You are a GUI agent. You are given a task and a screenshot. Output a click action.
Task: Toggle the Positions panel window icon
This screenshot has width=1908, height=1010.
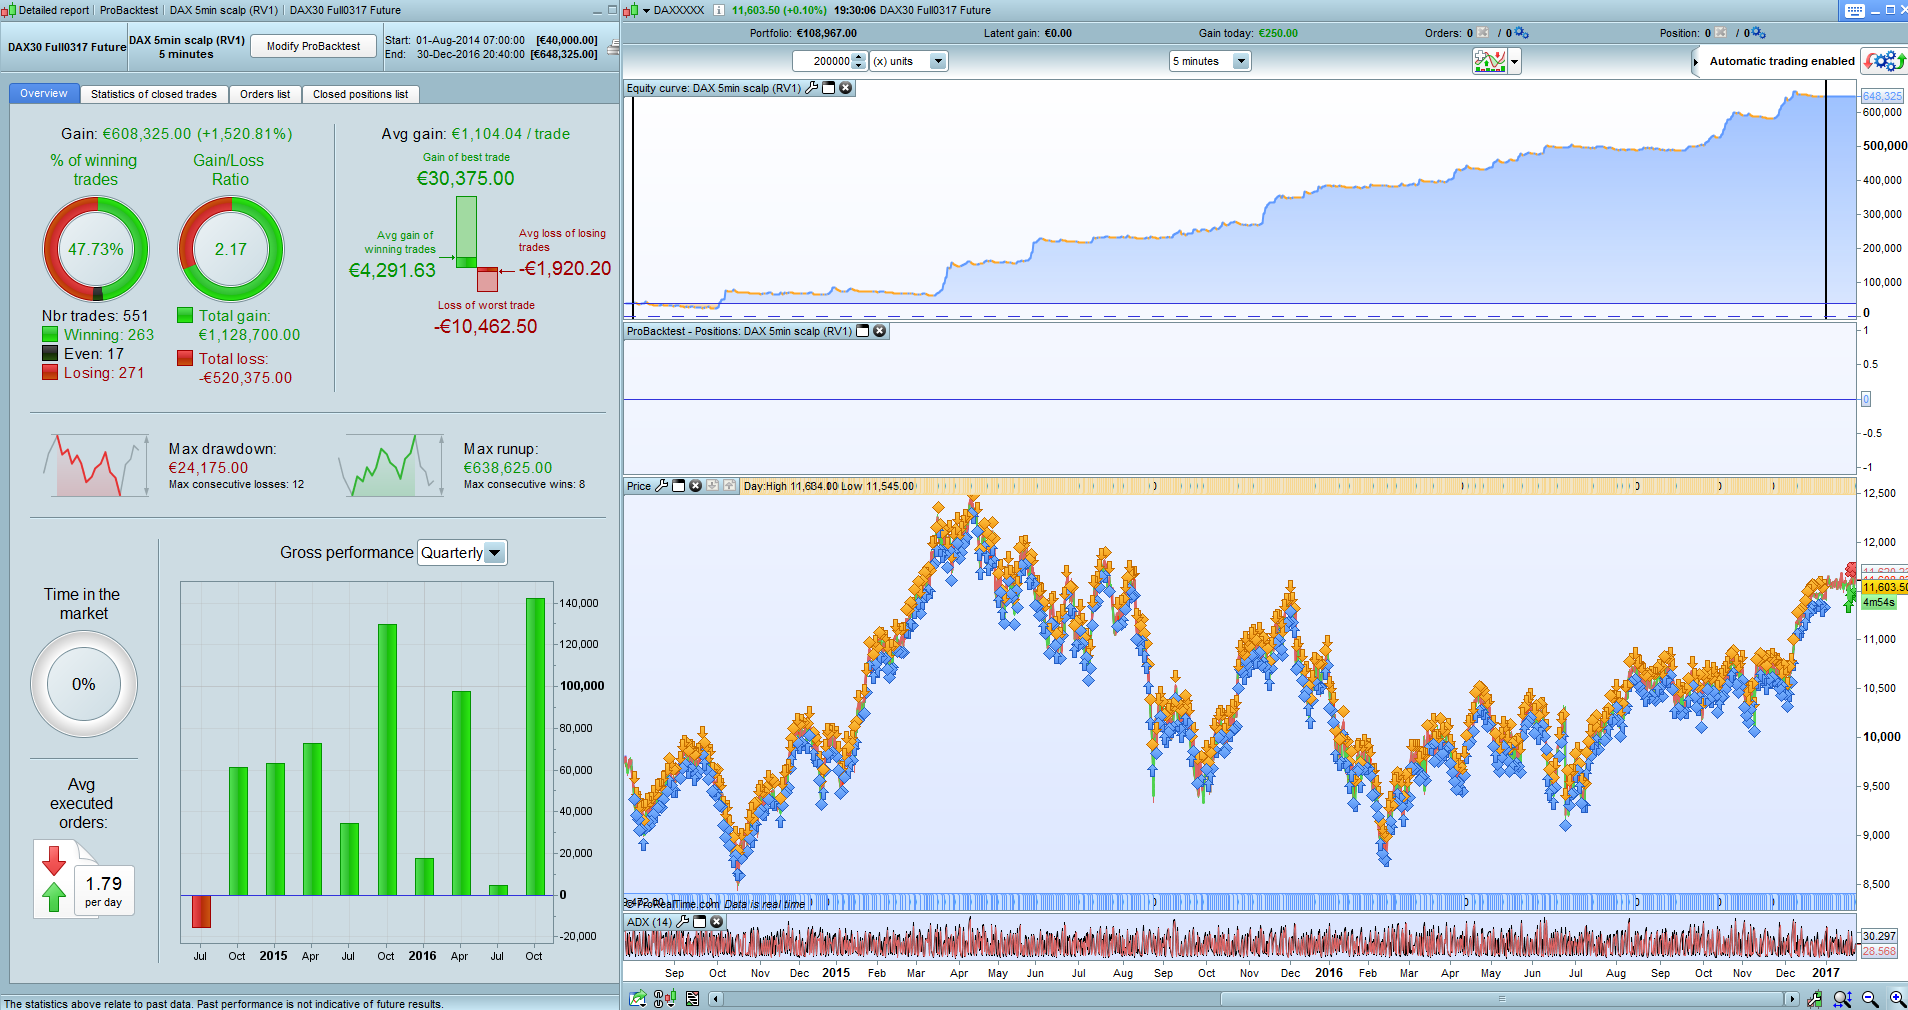(863, 331)
